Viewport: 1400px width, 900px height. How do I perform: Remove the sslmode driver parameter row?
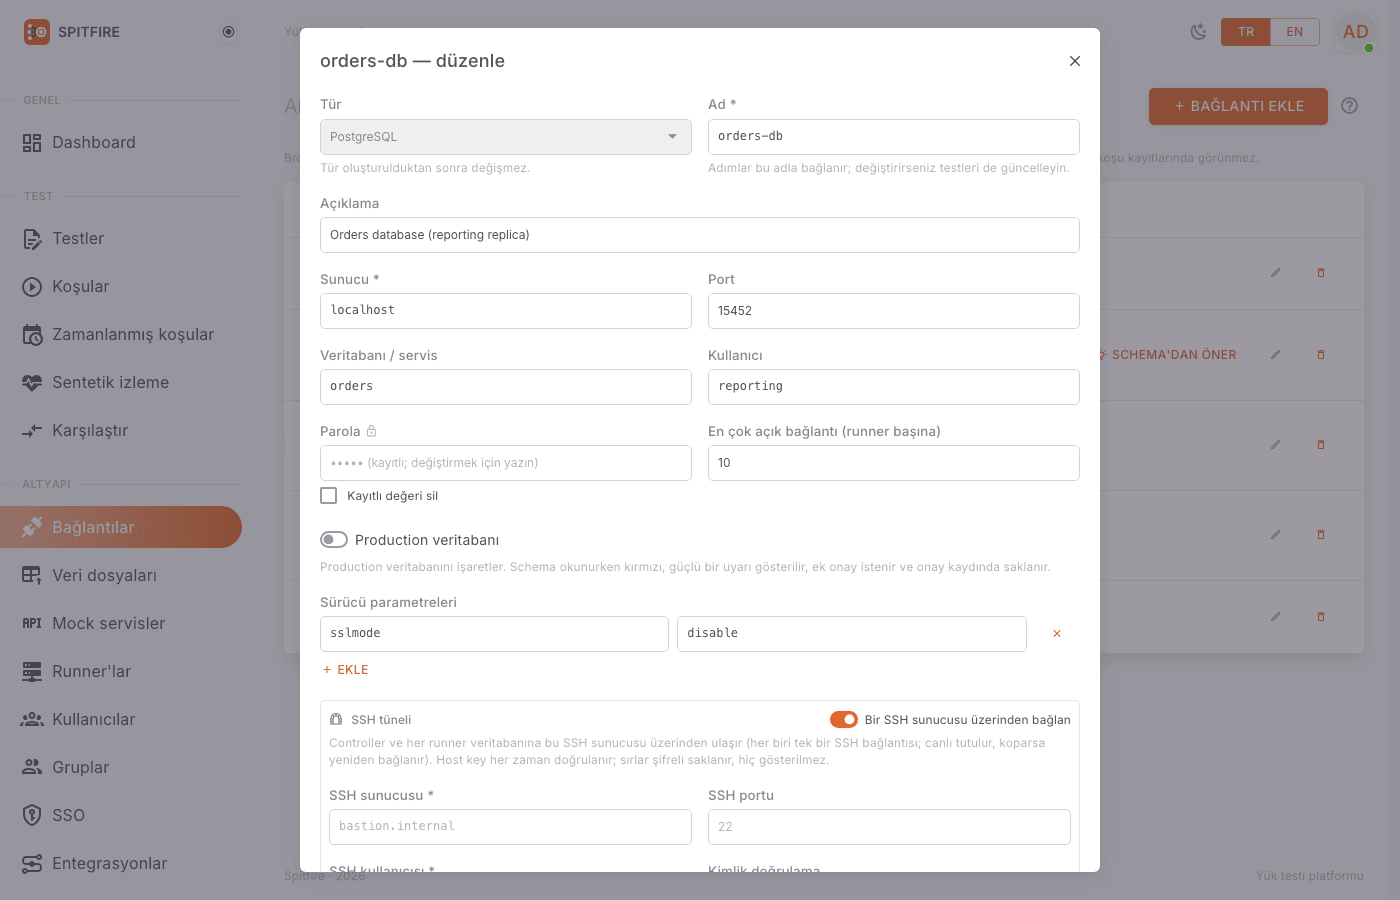coord(1057,634)
